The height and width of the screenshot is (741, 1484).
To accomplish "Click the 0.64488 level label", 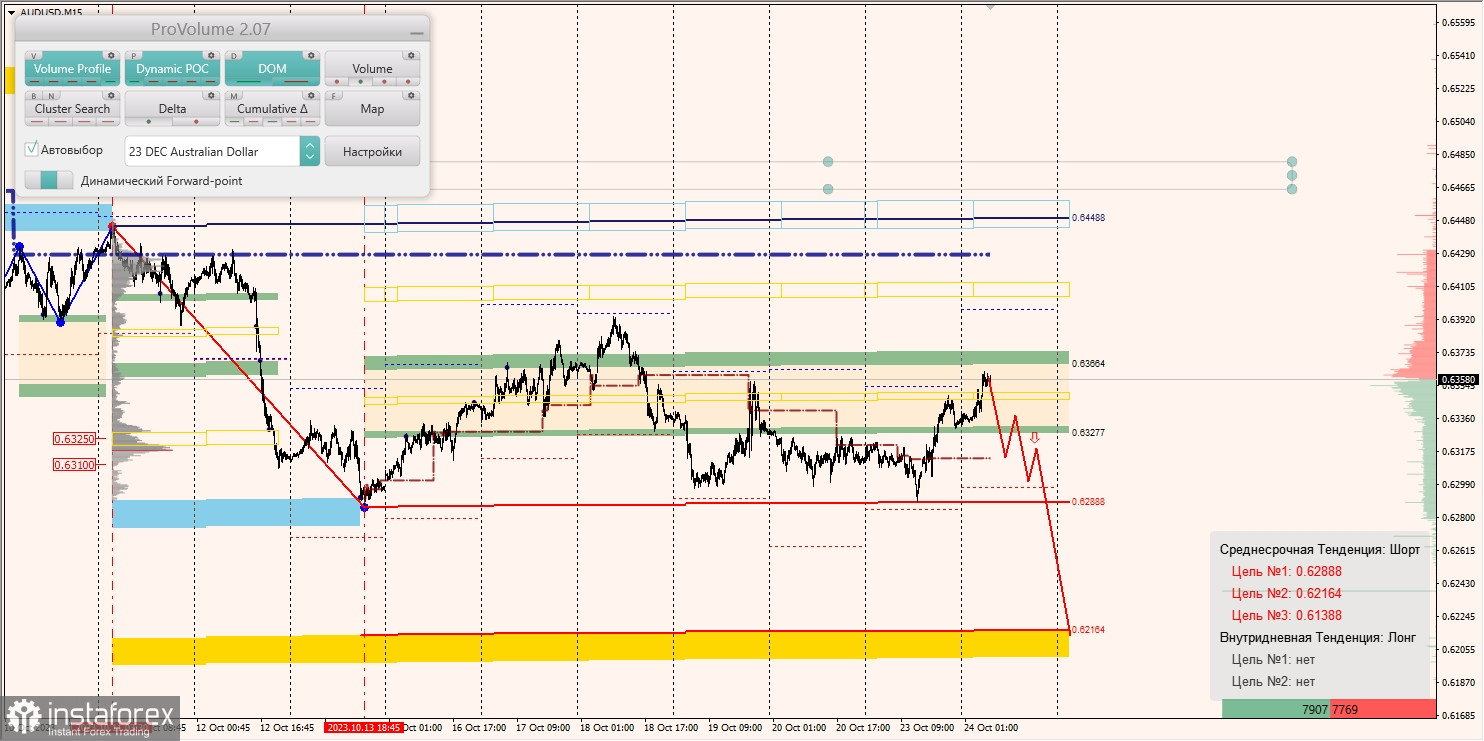I will pyautogui.click(x=1088, y=217).
